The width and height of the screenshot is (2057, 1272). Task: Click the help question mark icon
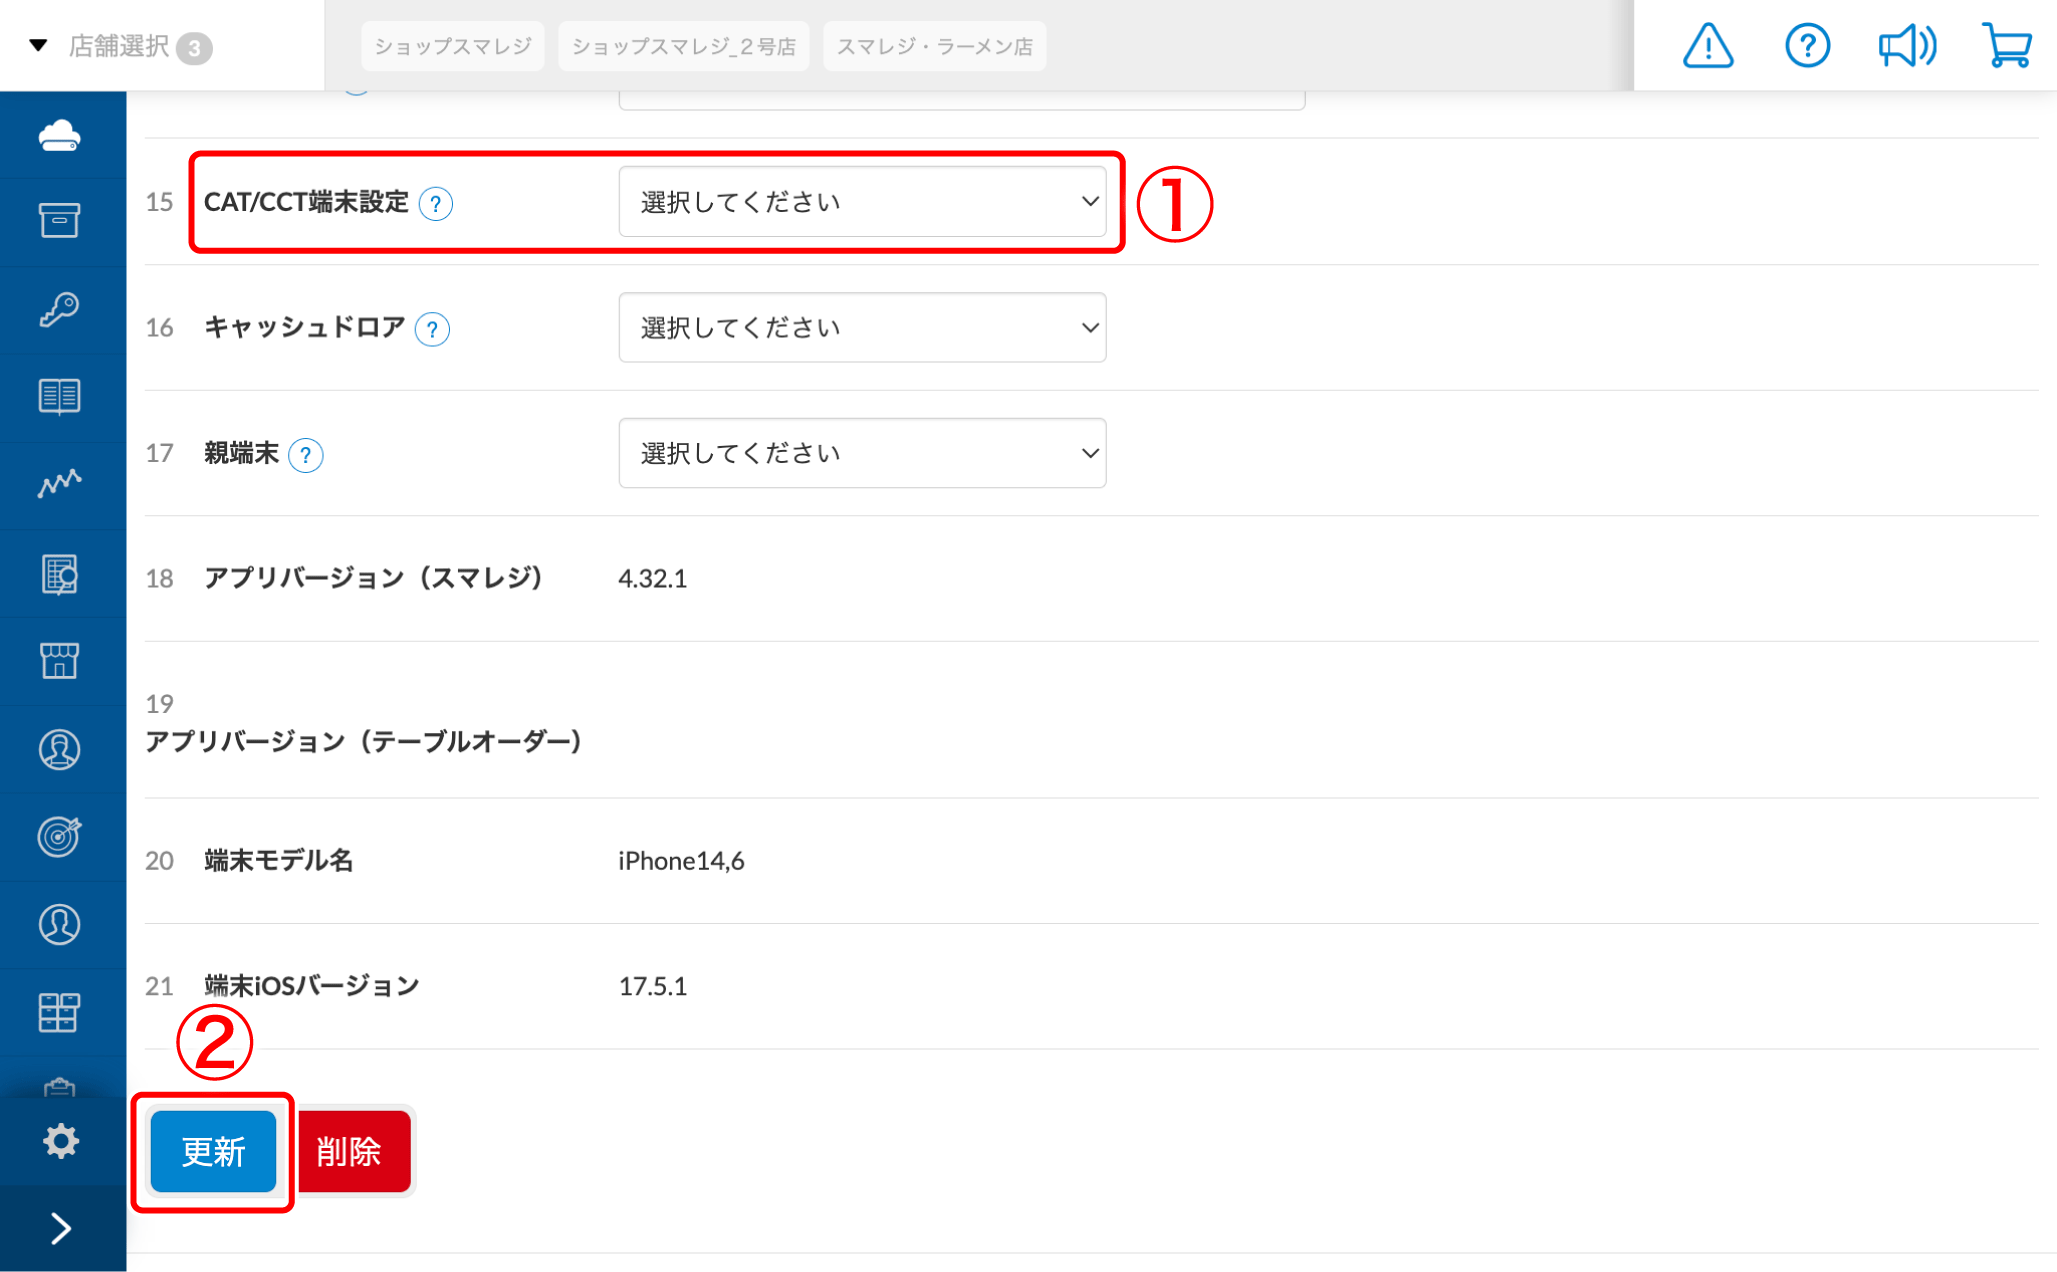tap(1807, 45)
